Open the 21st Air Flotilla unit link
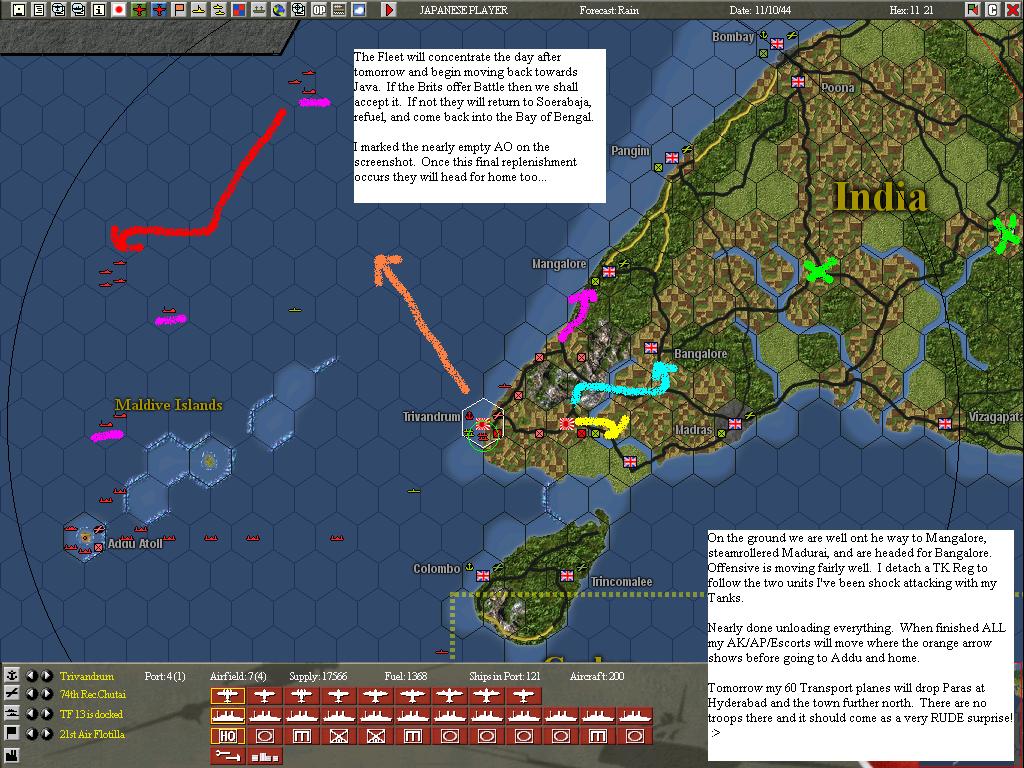This screenshot has width=1024, height=768. (92, 733)
